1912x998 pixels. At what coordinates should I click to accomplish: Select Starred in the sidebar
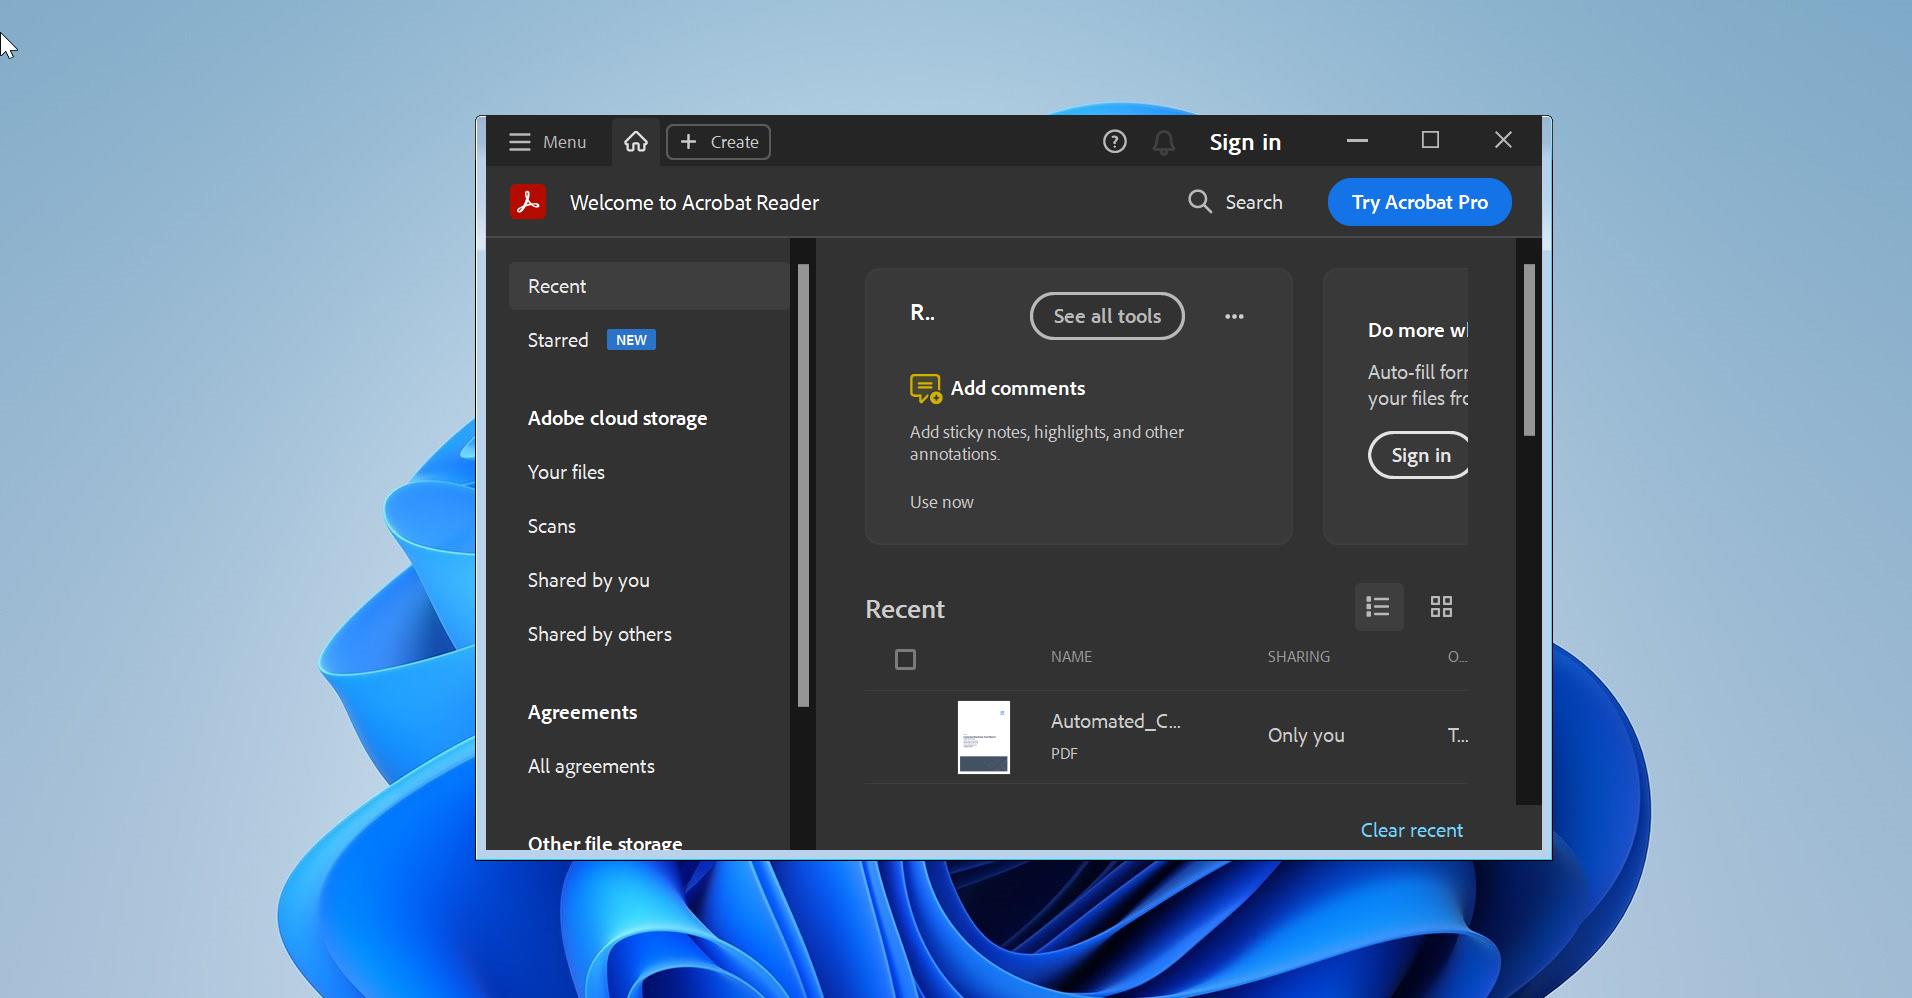tap(558, 339)
